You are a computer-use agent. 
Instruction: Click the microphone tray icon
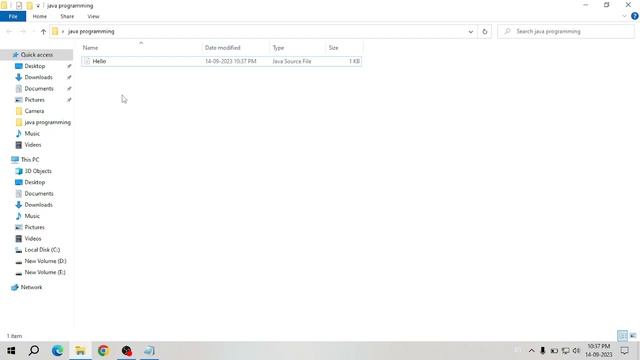pos(542,351)
